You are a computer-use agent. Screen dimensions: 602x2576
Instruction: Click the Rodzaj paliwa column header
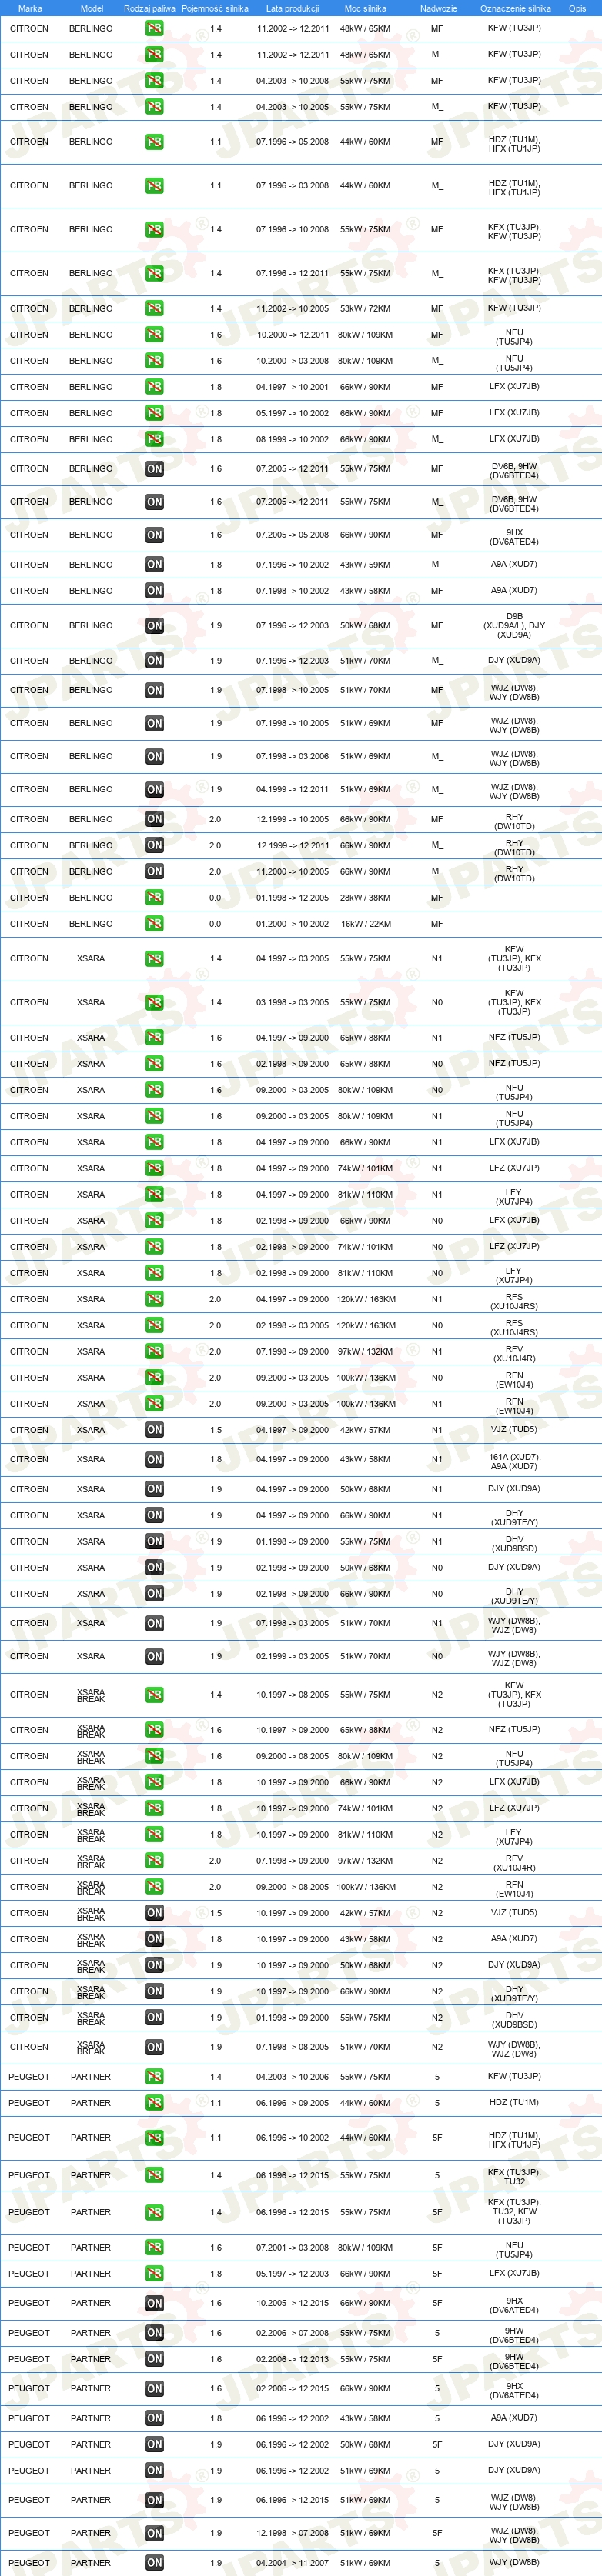coord(149,8)
